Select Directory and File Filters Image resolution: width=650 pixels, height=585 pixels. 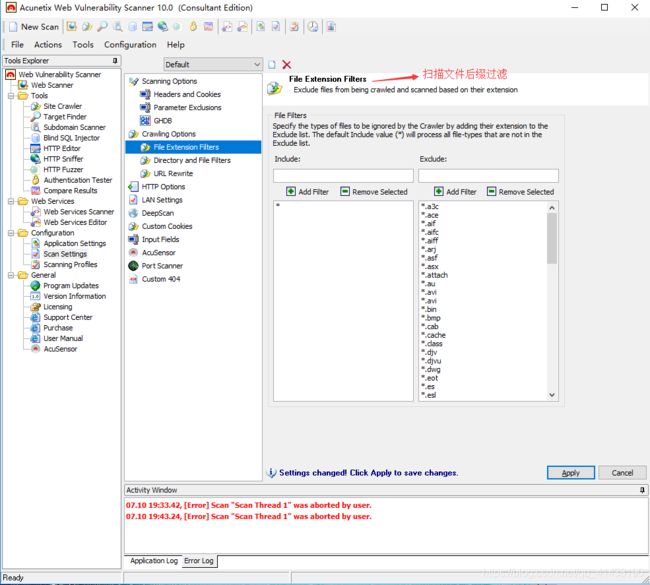point(192,160)
